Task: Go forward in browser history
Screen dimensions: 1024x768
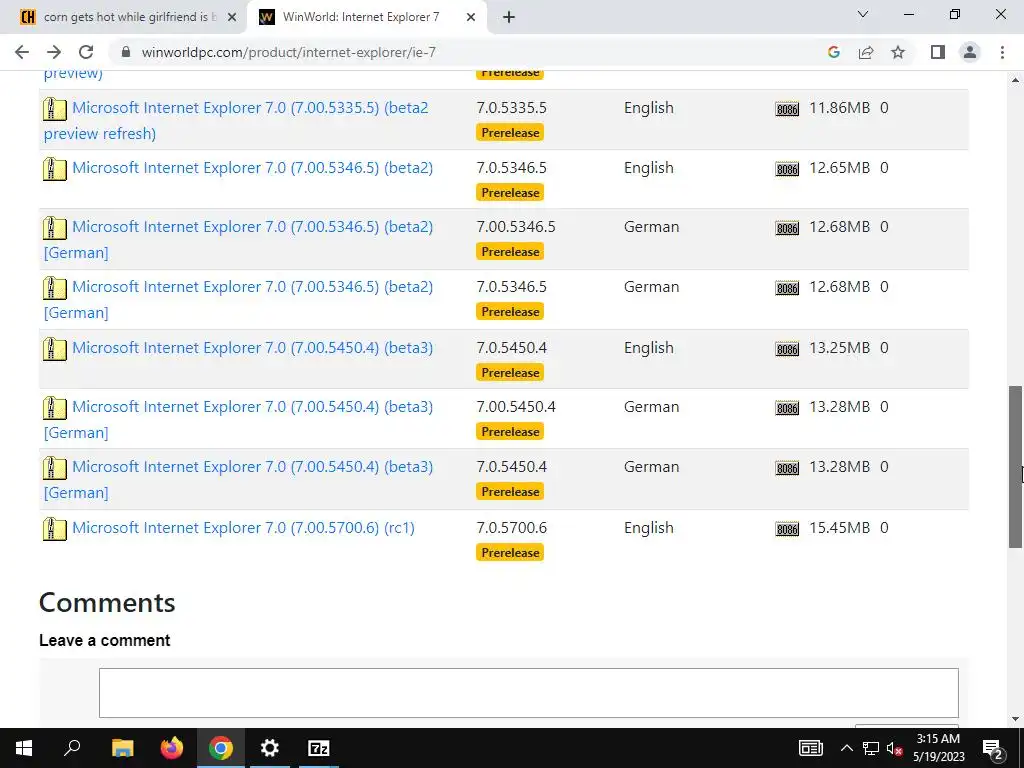Action: (54, 52)
